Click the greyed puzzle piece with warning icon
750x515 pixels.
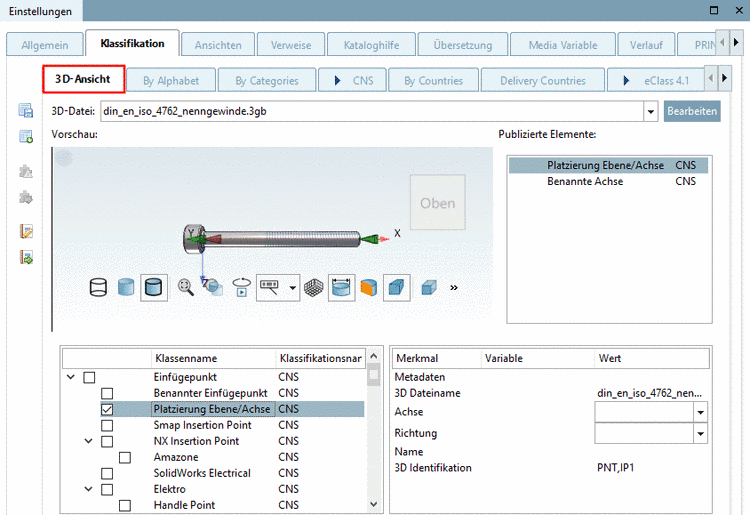(26, 171)
